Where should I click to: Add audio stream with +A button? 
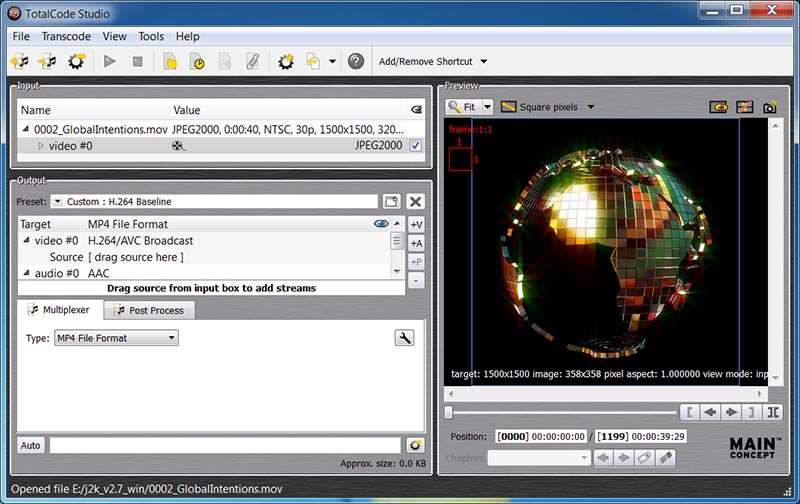pos(416,243)
